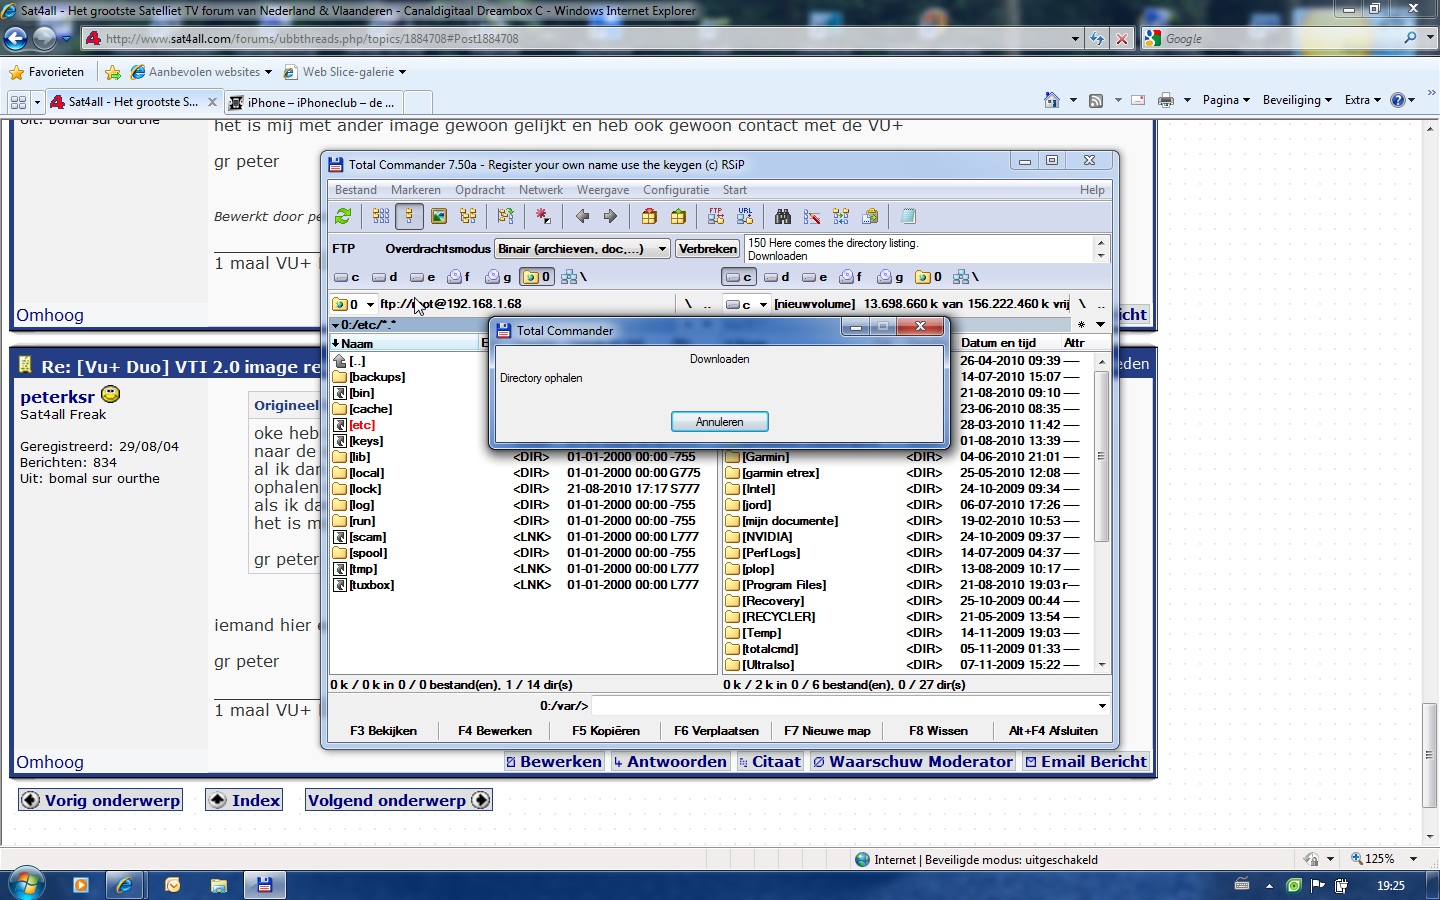Select drive d in left panel drive bar
Screen dimensions: 1440x900
(385, 277)
